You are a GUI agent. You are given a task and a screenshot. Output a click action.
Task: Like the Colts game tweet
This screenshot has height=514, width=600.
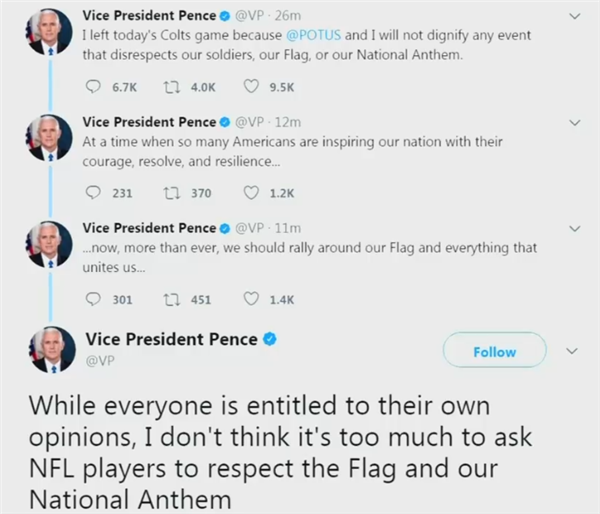(252, 86)
